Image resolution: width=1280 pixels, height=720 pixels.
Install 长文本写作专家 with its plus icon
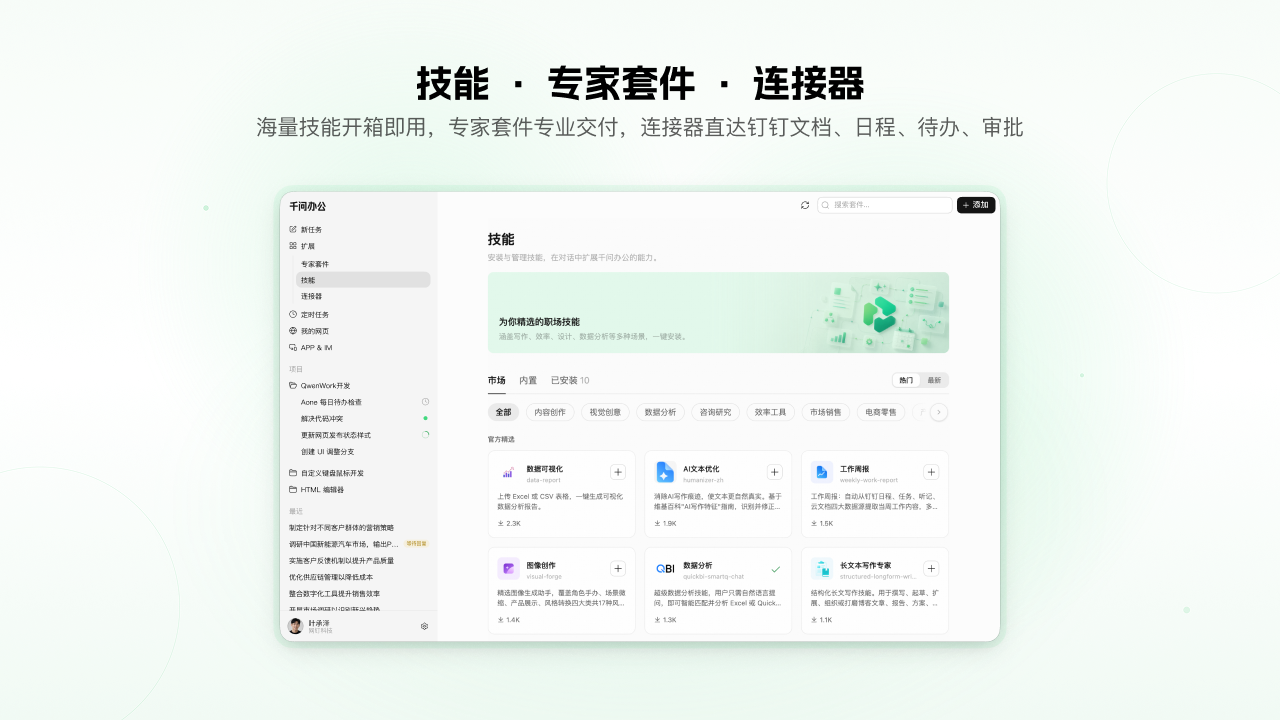[x=931, y=568]
